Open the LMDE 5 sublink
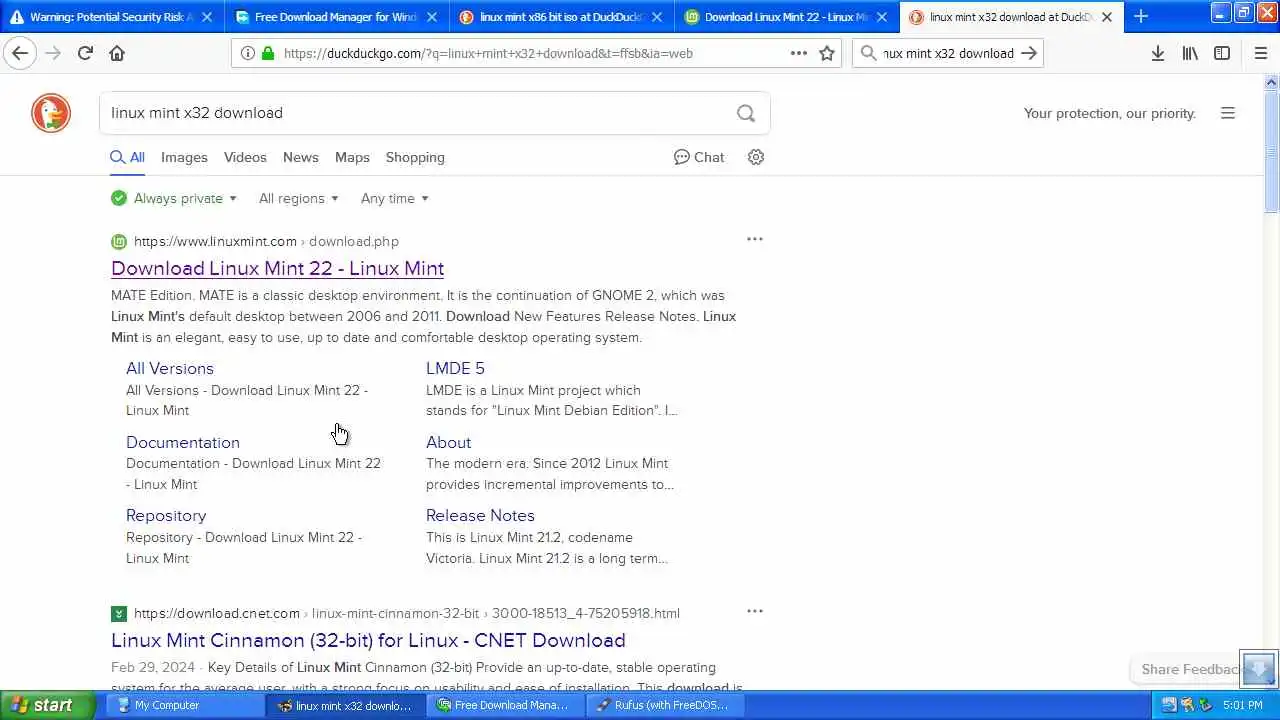Screen dimensions: 1280x720 (x=455, y=368)
